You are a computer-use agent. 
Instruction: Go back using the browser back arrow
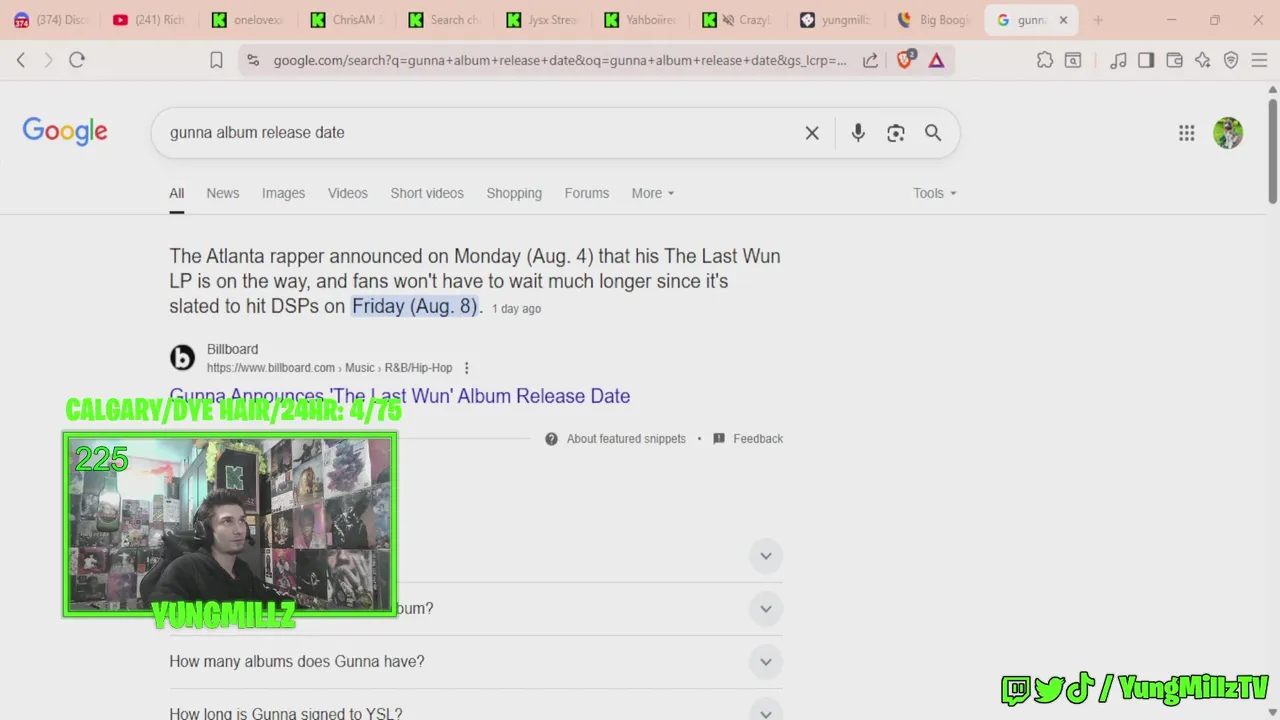pos(21,60)
